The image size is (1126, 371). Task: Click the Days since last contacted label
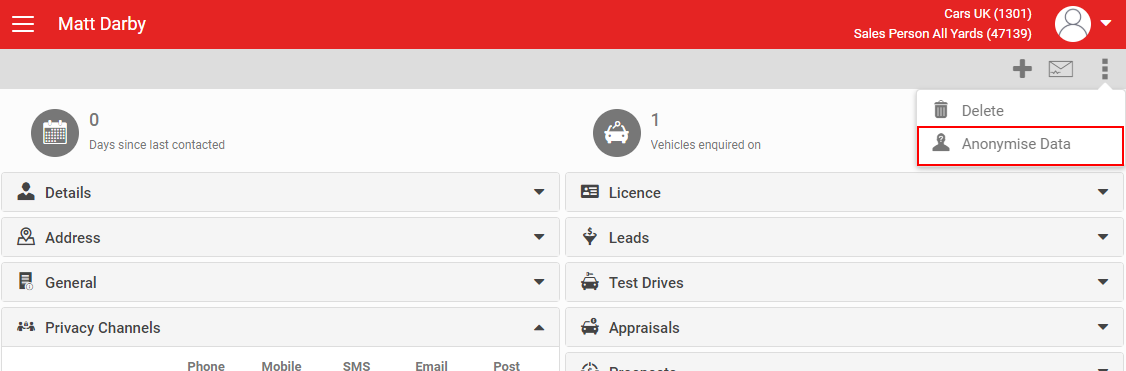[x=157, y=145]
